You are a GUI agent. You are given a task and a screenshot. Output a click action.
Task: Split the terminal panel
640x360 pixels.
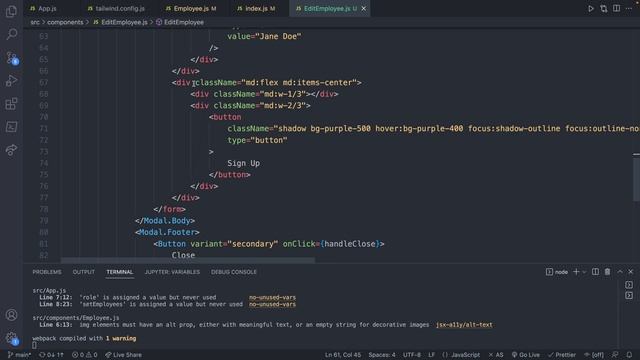pos(596,271)
